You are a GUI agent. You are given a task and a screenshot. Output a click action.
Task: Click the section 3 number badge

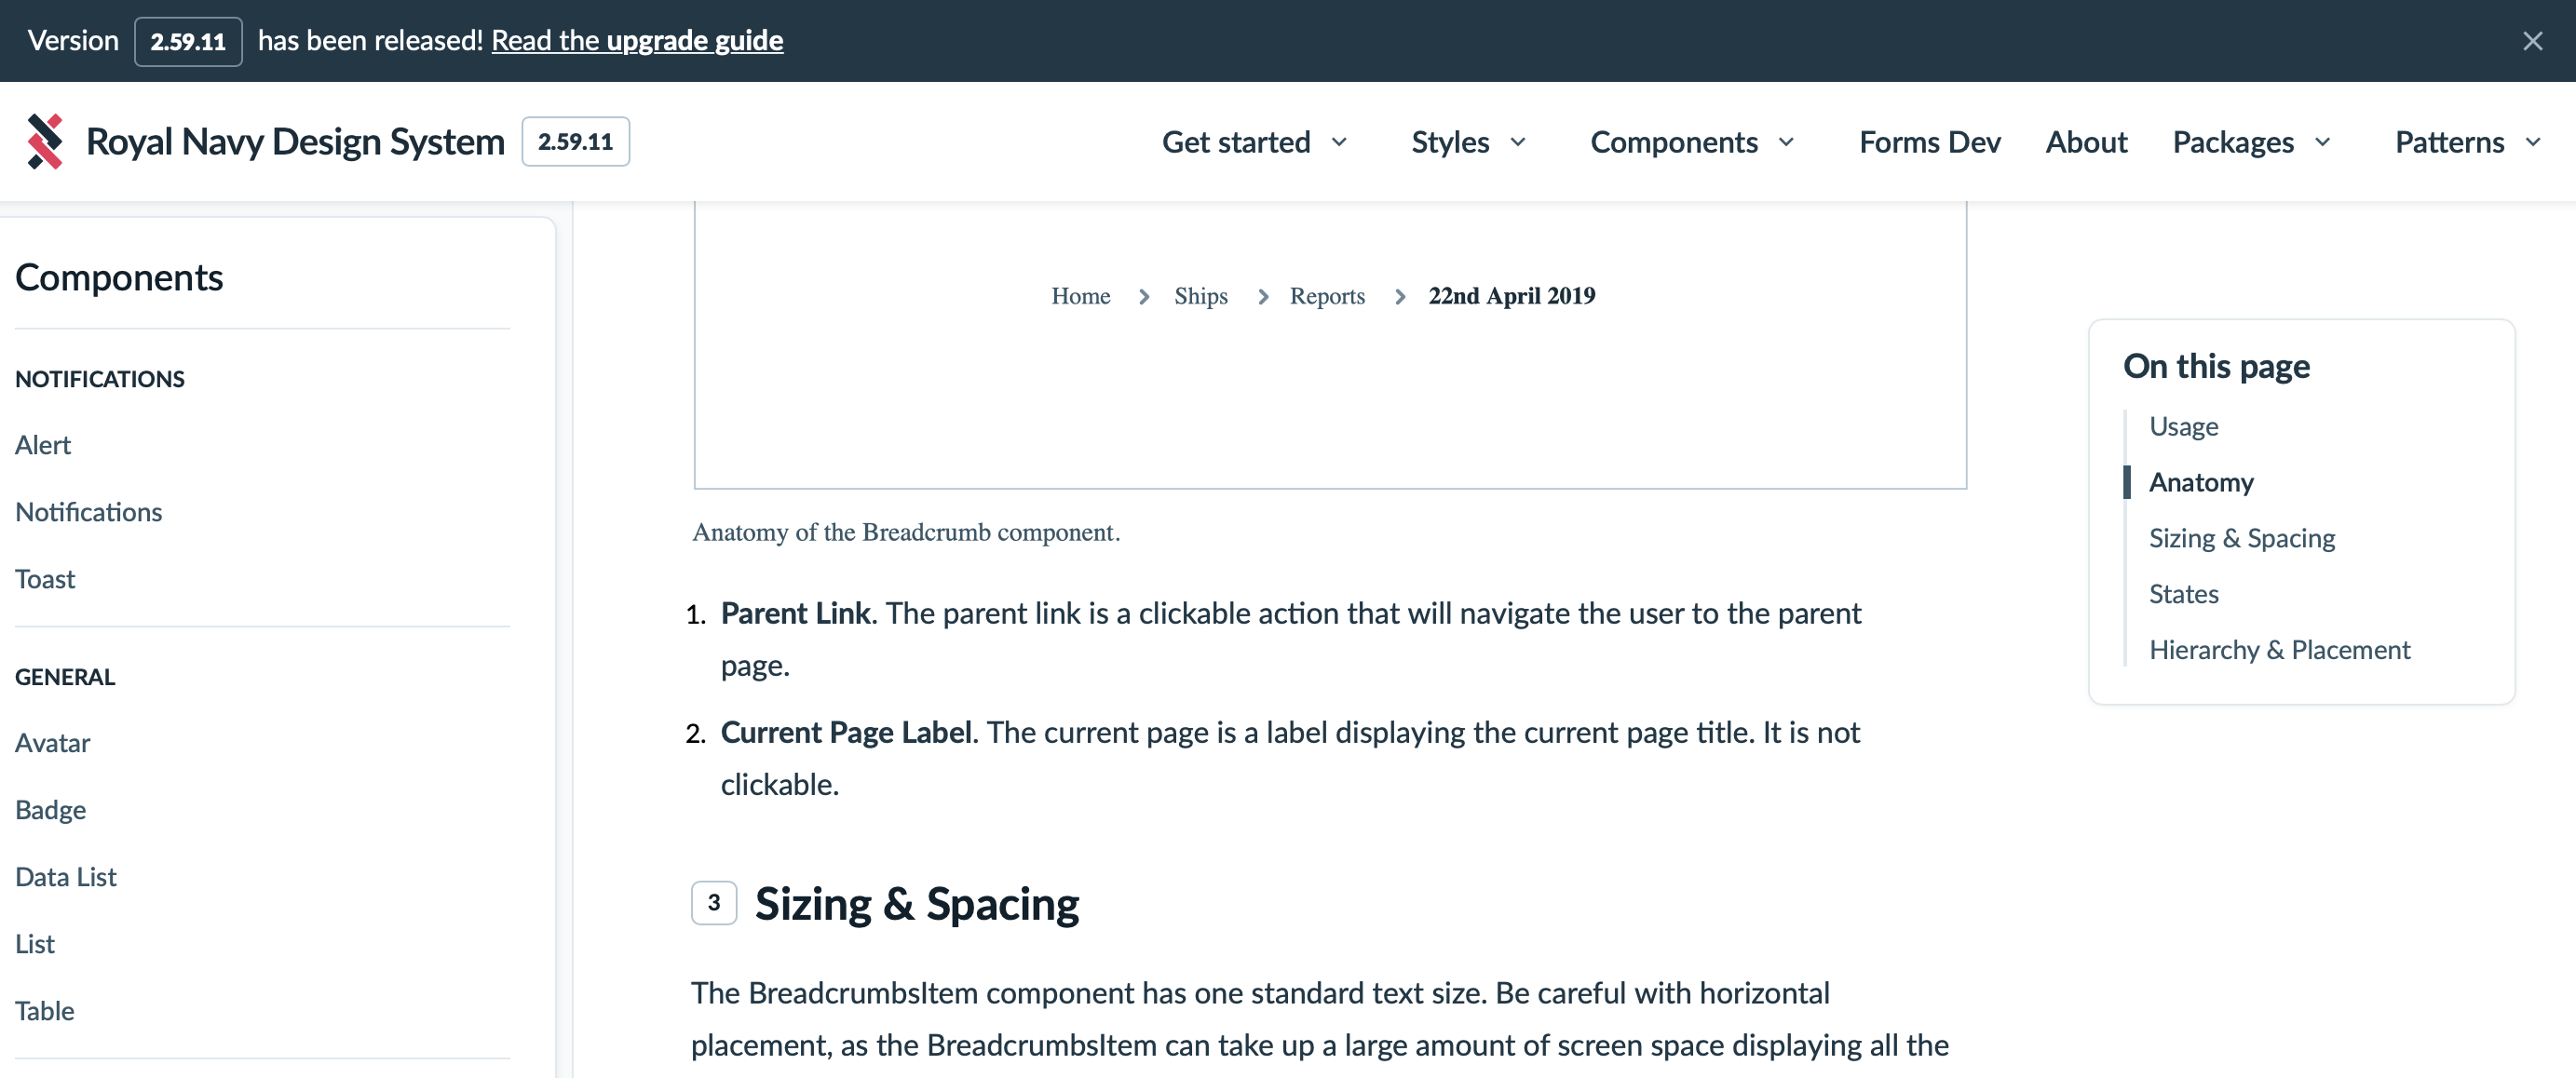point(713,902)
